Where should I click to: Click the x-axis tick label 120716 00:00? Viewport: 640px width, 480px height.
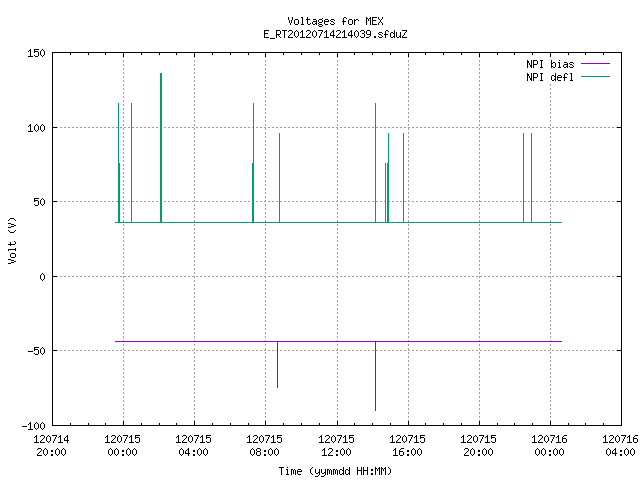(549, 446)
